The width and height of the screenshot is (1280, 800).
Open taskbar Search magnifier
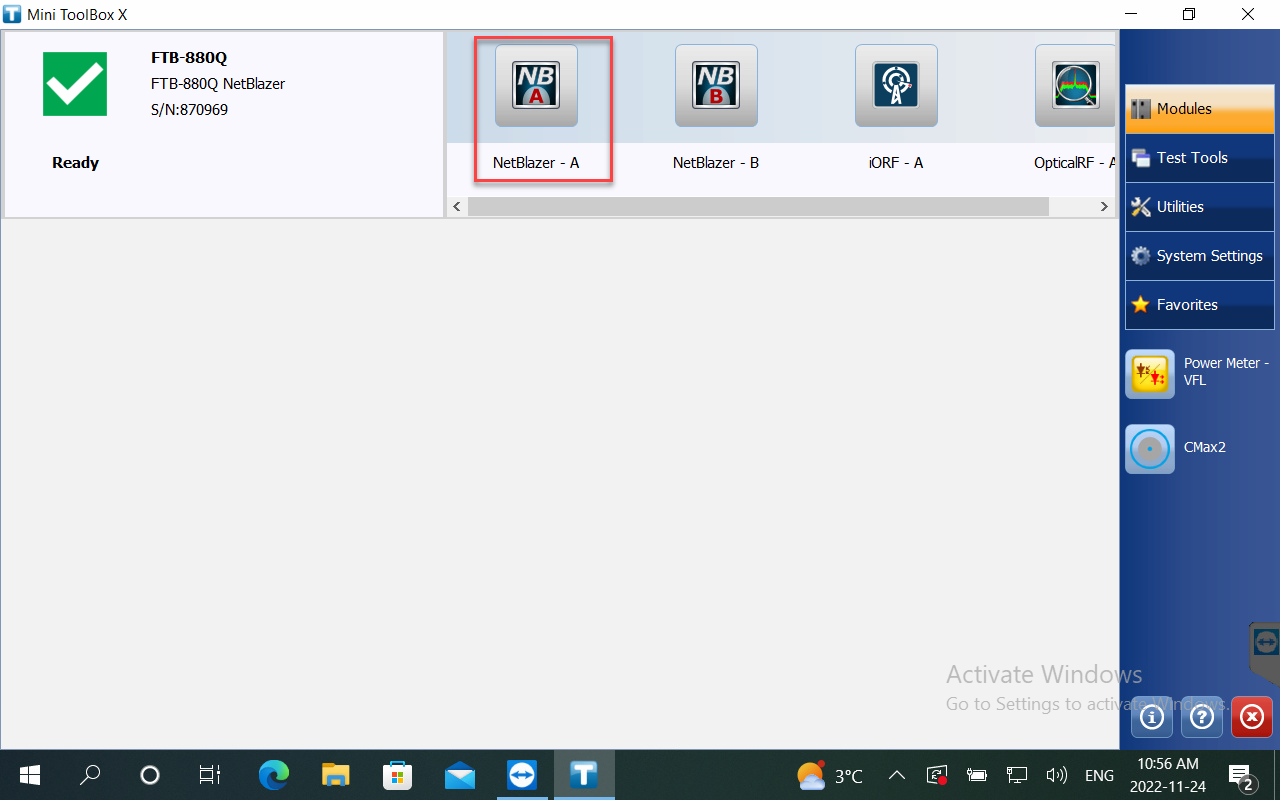tap(90, 775)
